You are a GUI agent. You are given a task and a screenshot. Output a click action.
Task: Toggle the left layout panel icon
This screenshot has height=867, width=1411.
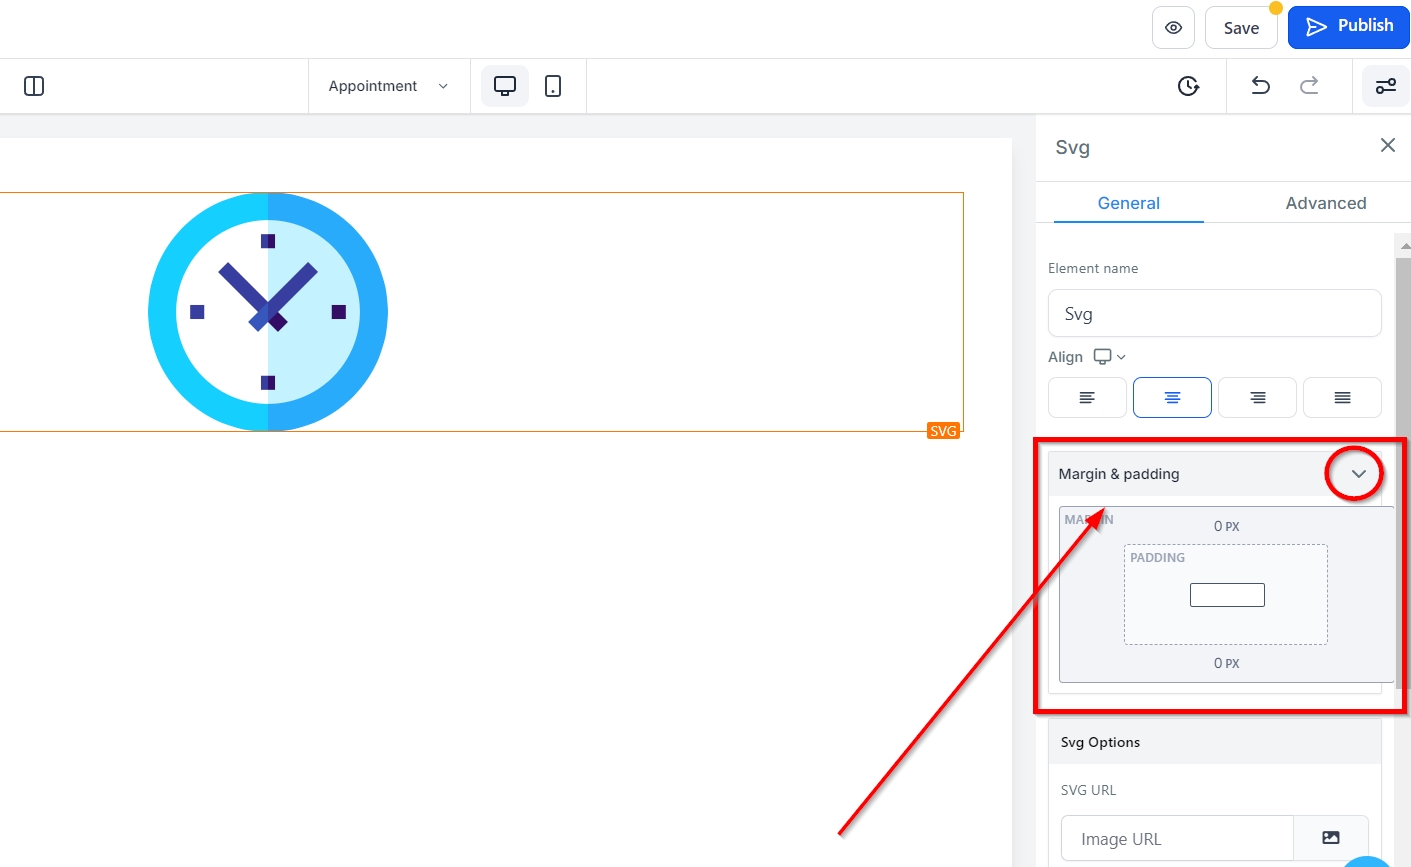(x=34, y=86)
